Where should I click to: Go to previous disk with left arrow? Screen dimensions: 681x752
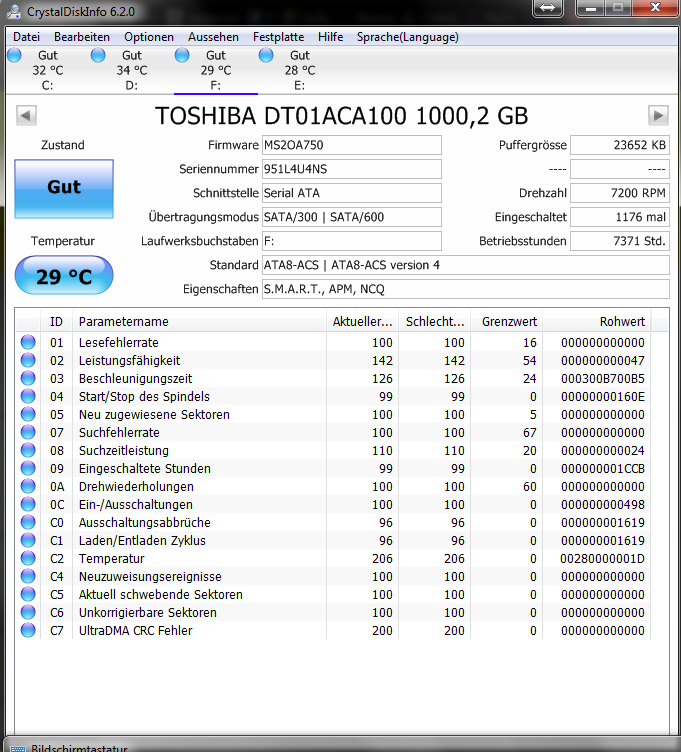pyautogui.click(x=26, y=116)
